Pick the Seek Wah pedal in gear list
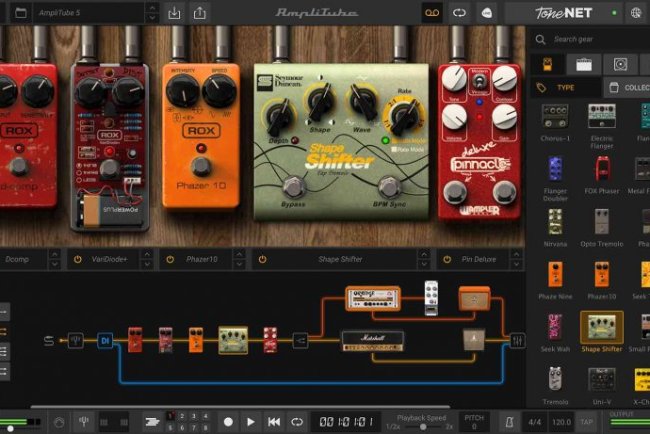 click(555, 332)
